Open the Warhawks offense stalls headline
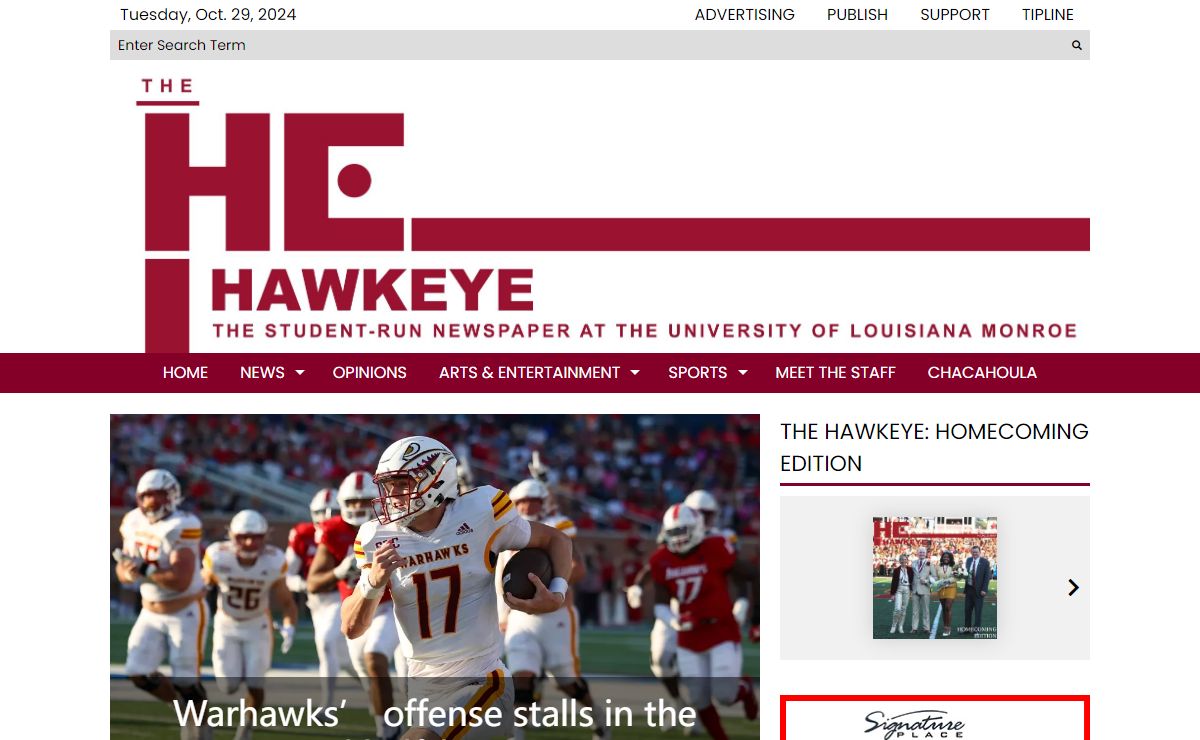Image resolution: width=1200 pixels, height=740 pixels. pos(434,715)
